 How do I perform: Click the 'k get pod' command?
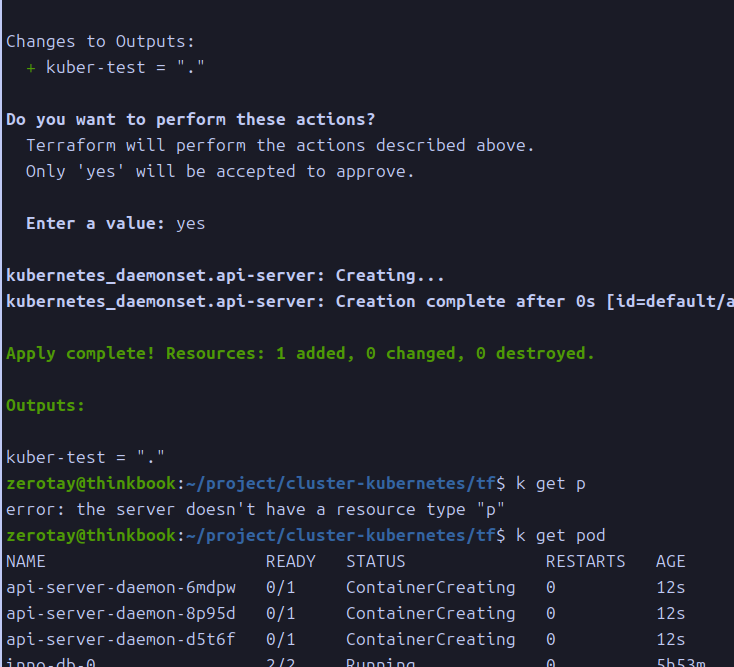coord(560,535)
